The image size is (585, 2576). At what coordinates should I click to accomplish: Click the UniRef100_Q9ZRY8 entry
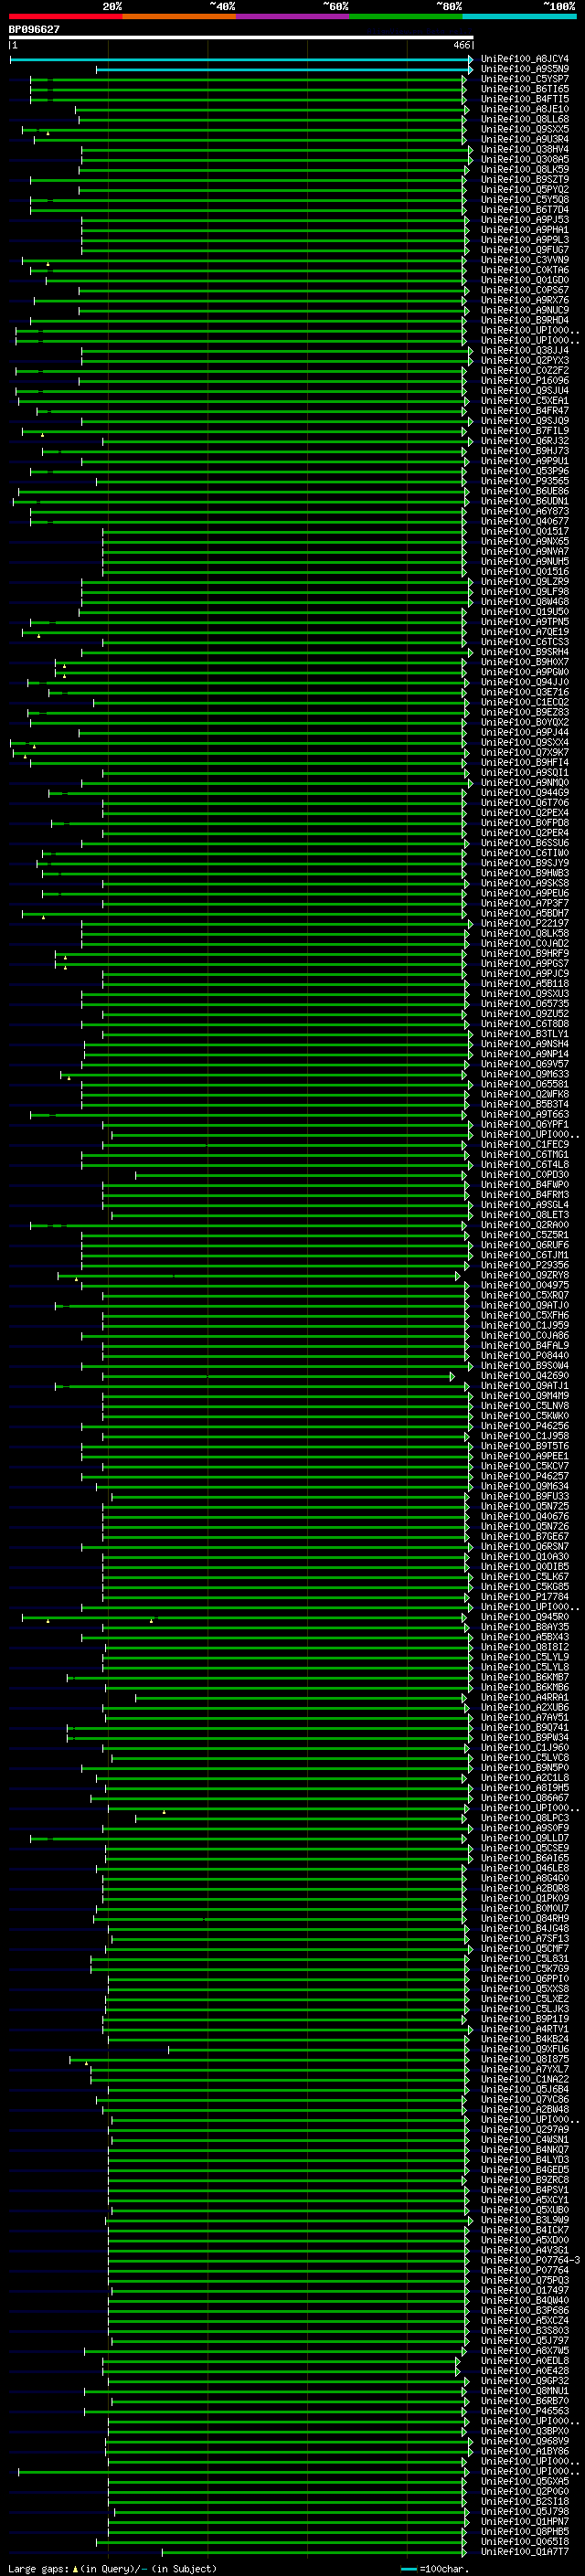[524, 1275]
